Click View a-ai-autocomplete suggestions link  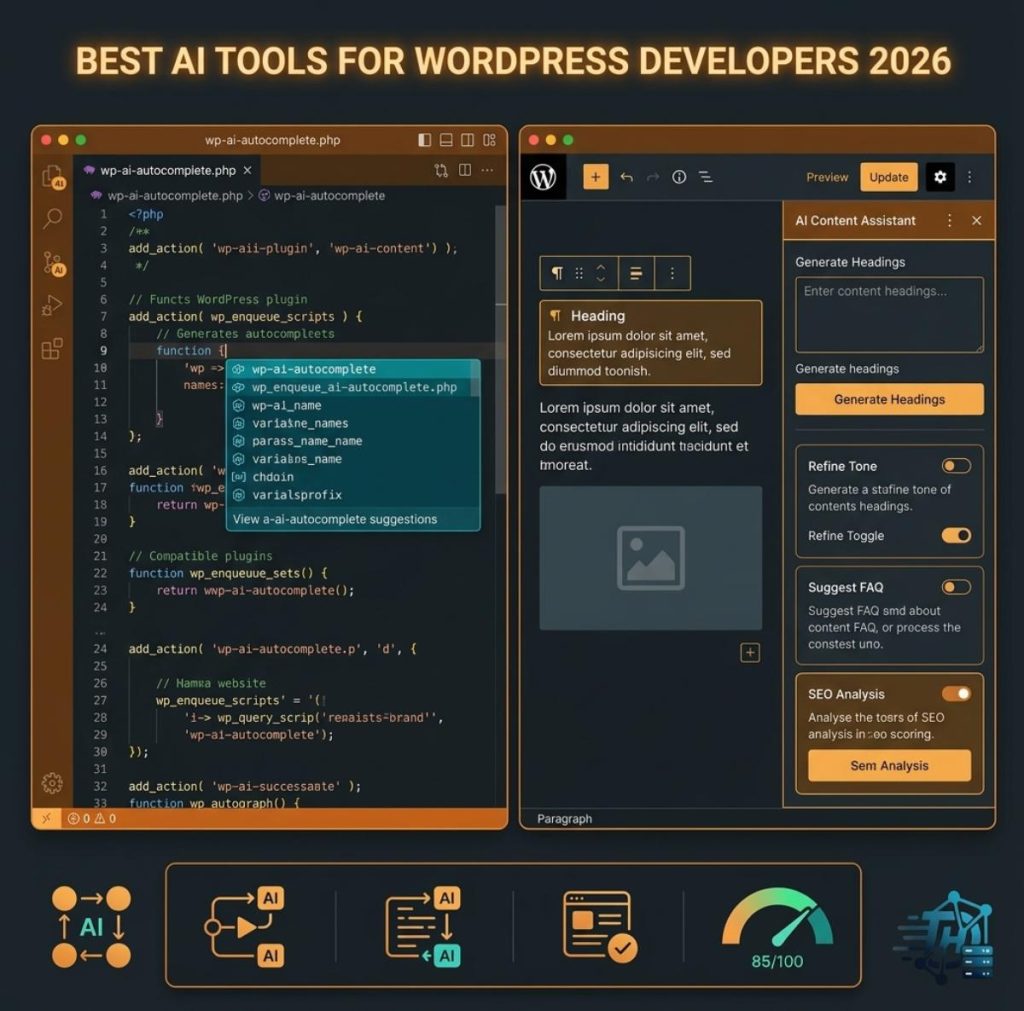click(x=335, y=519)
